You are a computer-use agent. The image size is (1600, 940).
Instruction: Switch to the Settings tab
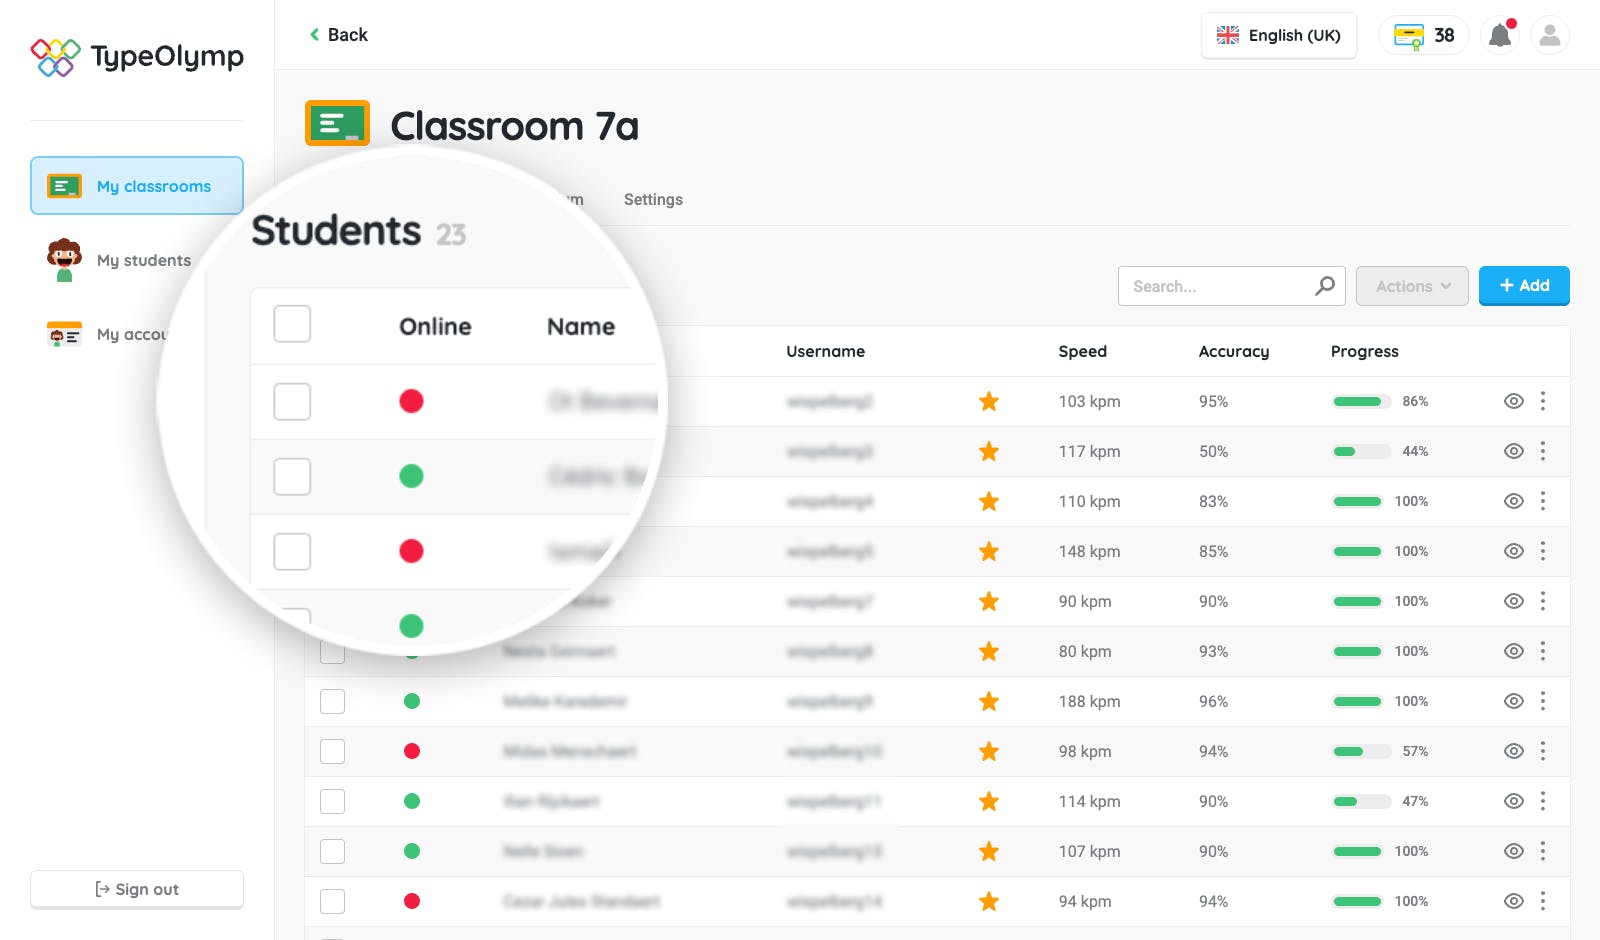[x=653, y=199]
